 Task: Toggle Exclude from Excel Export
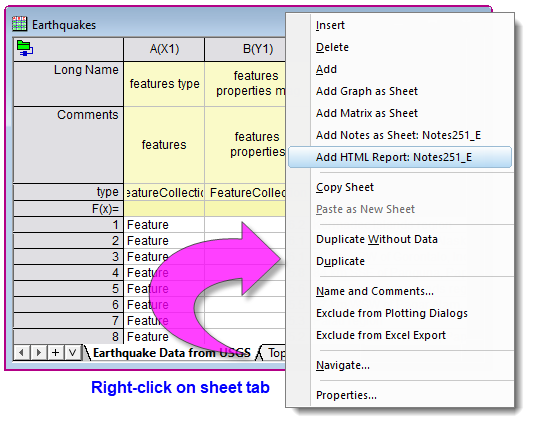381,335
